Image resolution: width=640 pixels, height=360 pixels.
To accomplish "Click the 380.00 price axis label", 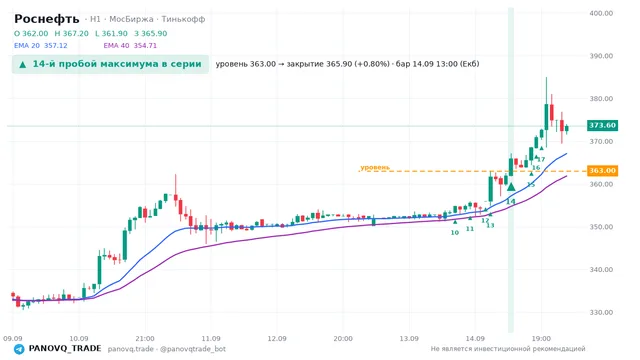I will point(601,98).
